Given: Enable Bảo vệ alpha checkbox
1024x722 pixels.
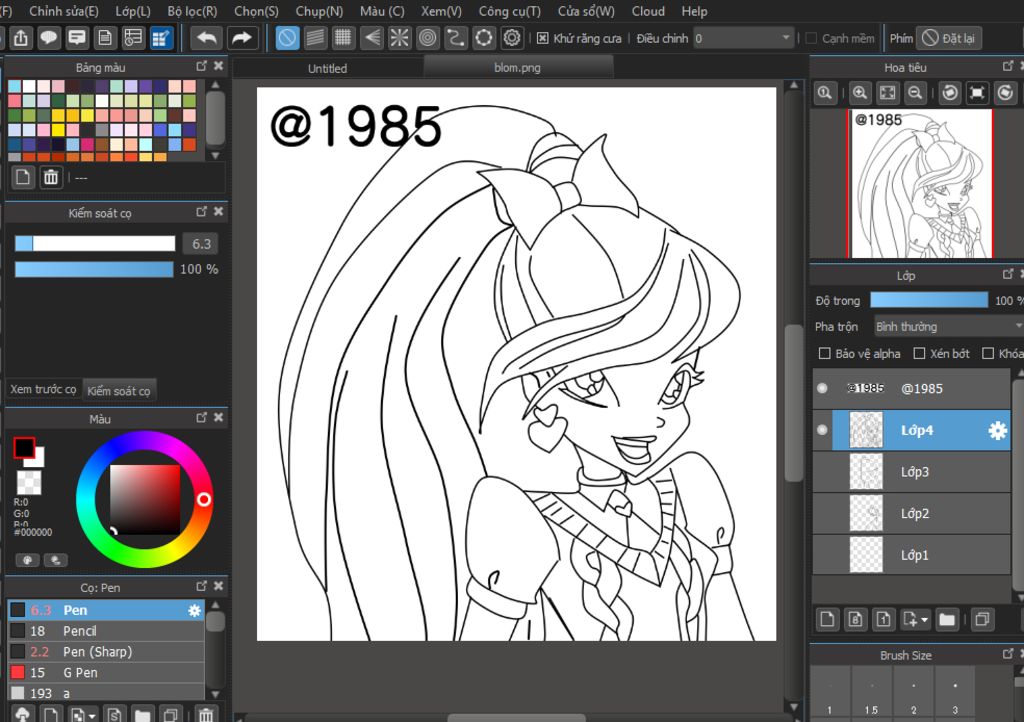Looking at the screenshot, I should click(x=825, y=353).
